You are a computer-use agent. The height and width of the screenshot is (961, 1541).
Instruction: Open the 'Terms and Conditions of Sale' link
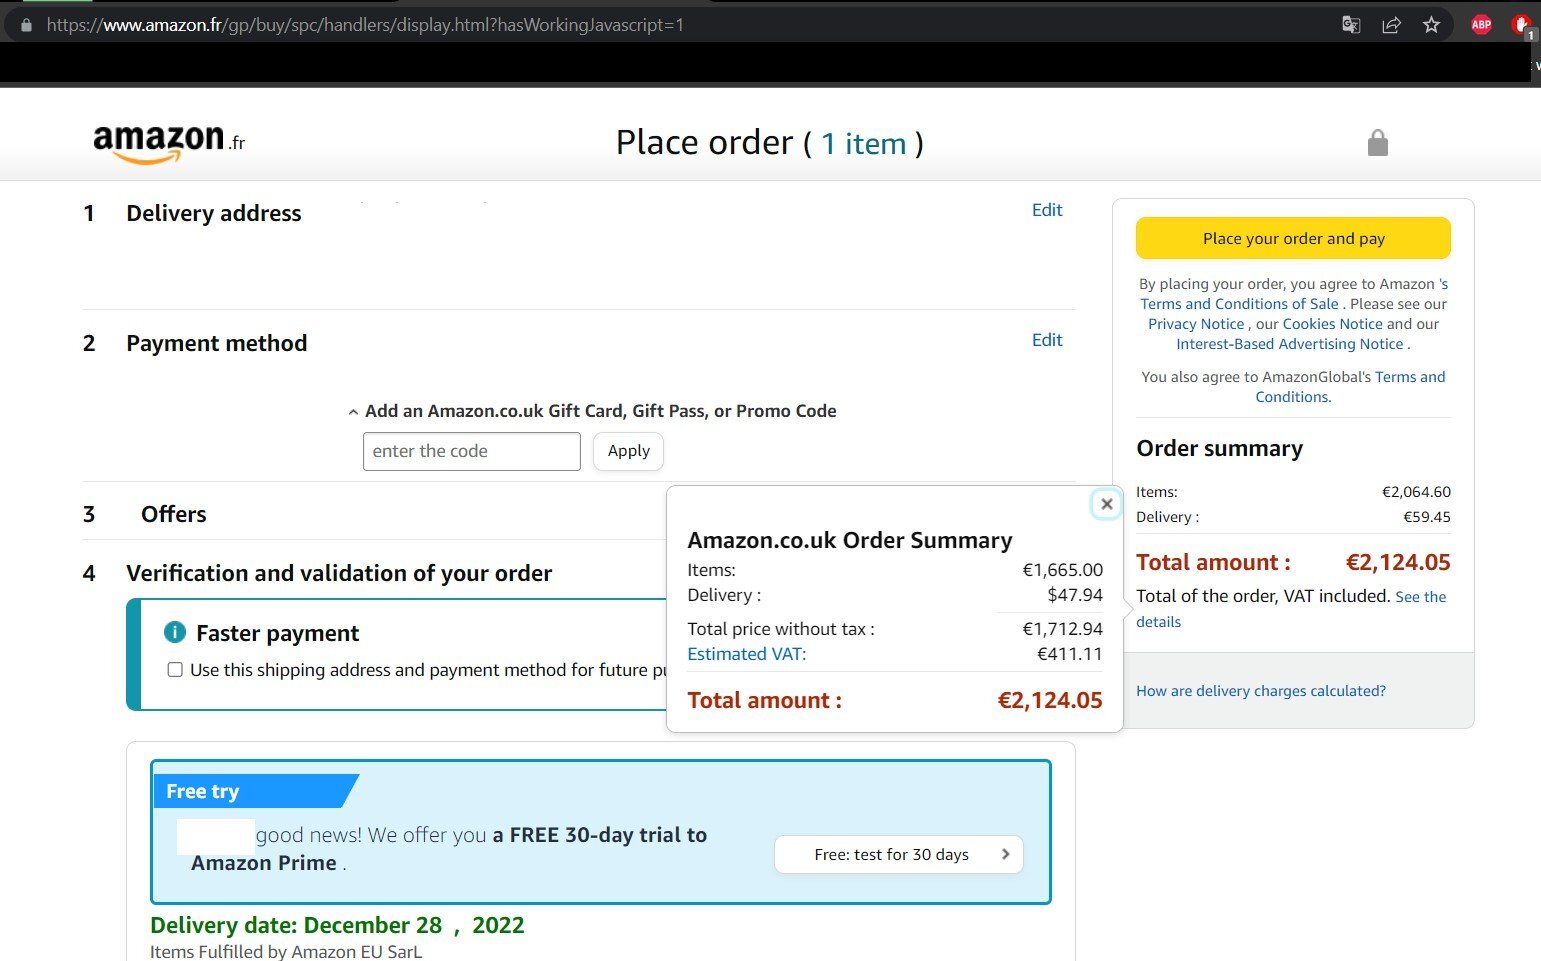click(x=1239, y=304)
